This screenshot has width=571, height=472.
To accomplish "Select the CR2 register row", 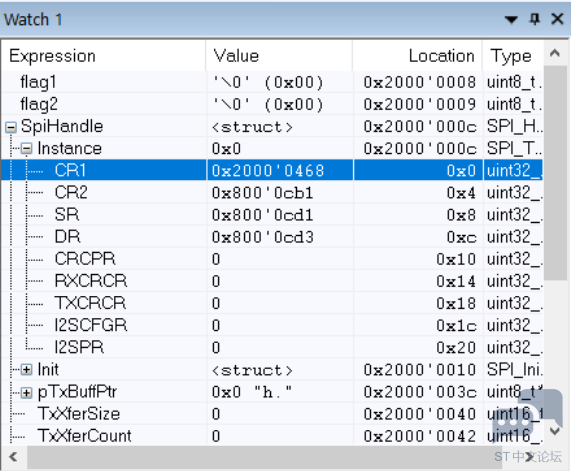I will [x=272, y=193].
